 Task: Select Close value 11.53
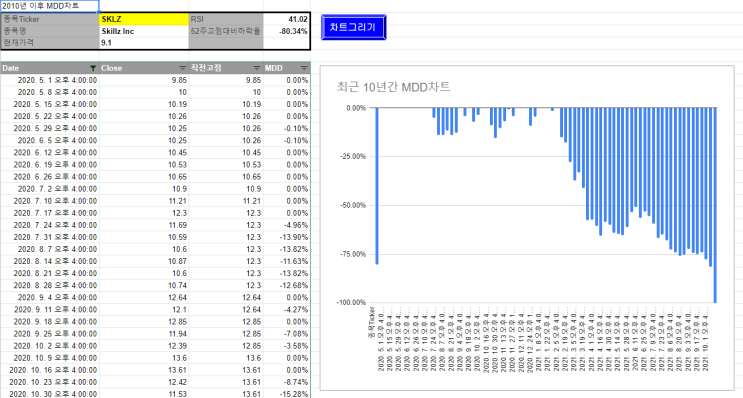coord(144,394)
